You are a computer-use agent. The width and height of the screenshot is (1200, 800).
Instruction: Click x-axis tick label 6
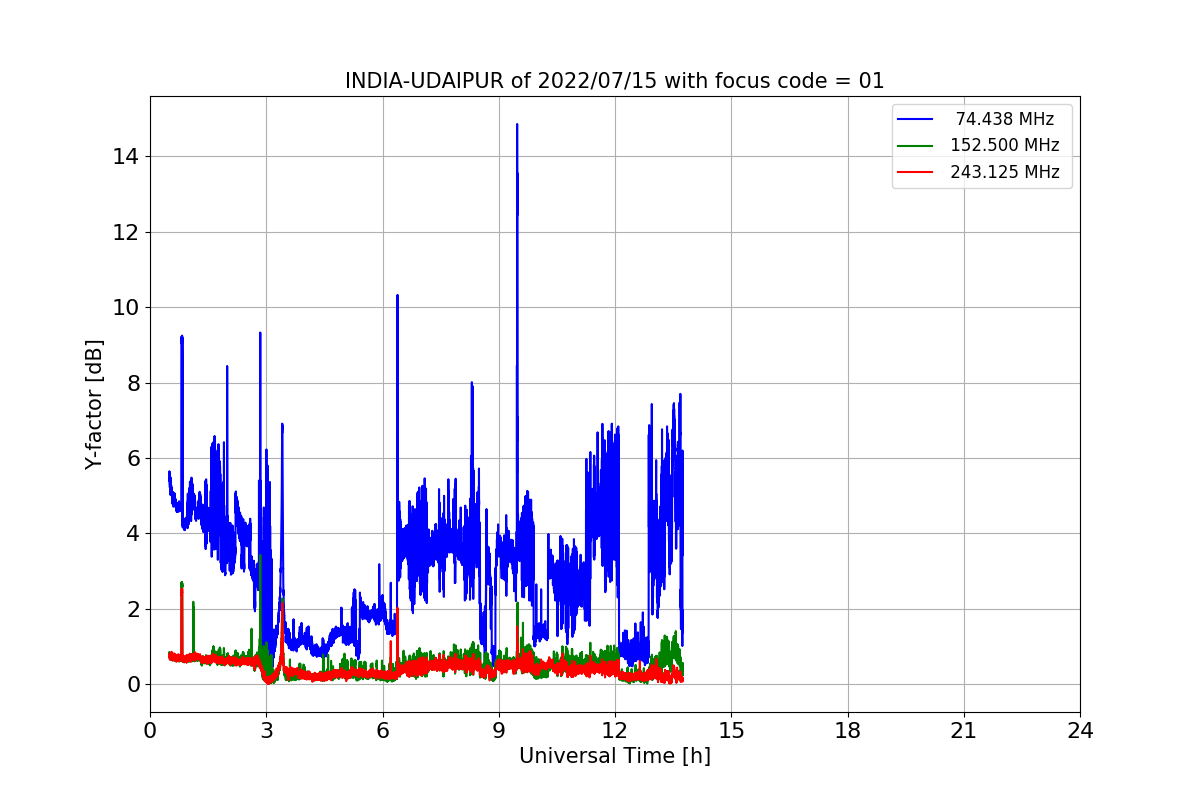[382, 731]
